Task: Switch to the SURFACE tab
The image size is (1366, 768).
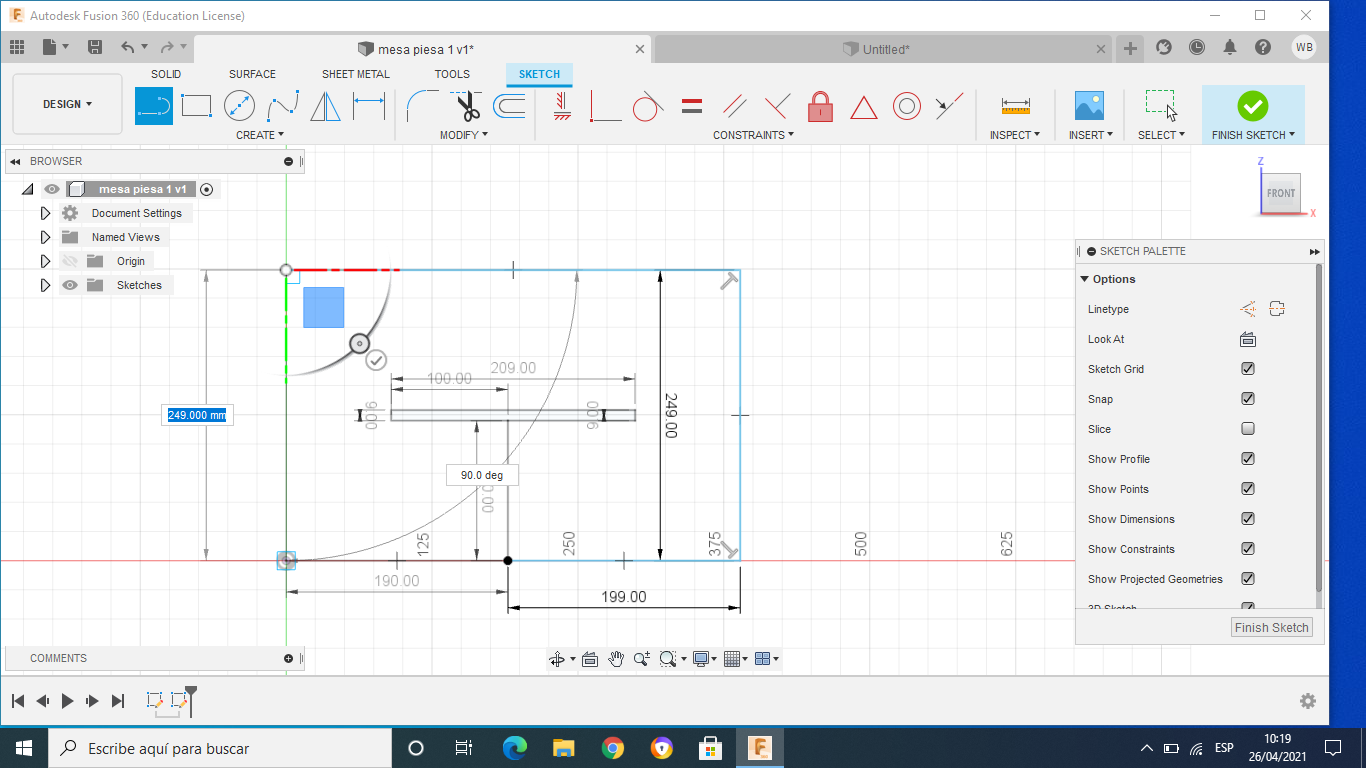Action: click(252, 74)
